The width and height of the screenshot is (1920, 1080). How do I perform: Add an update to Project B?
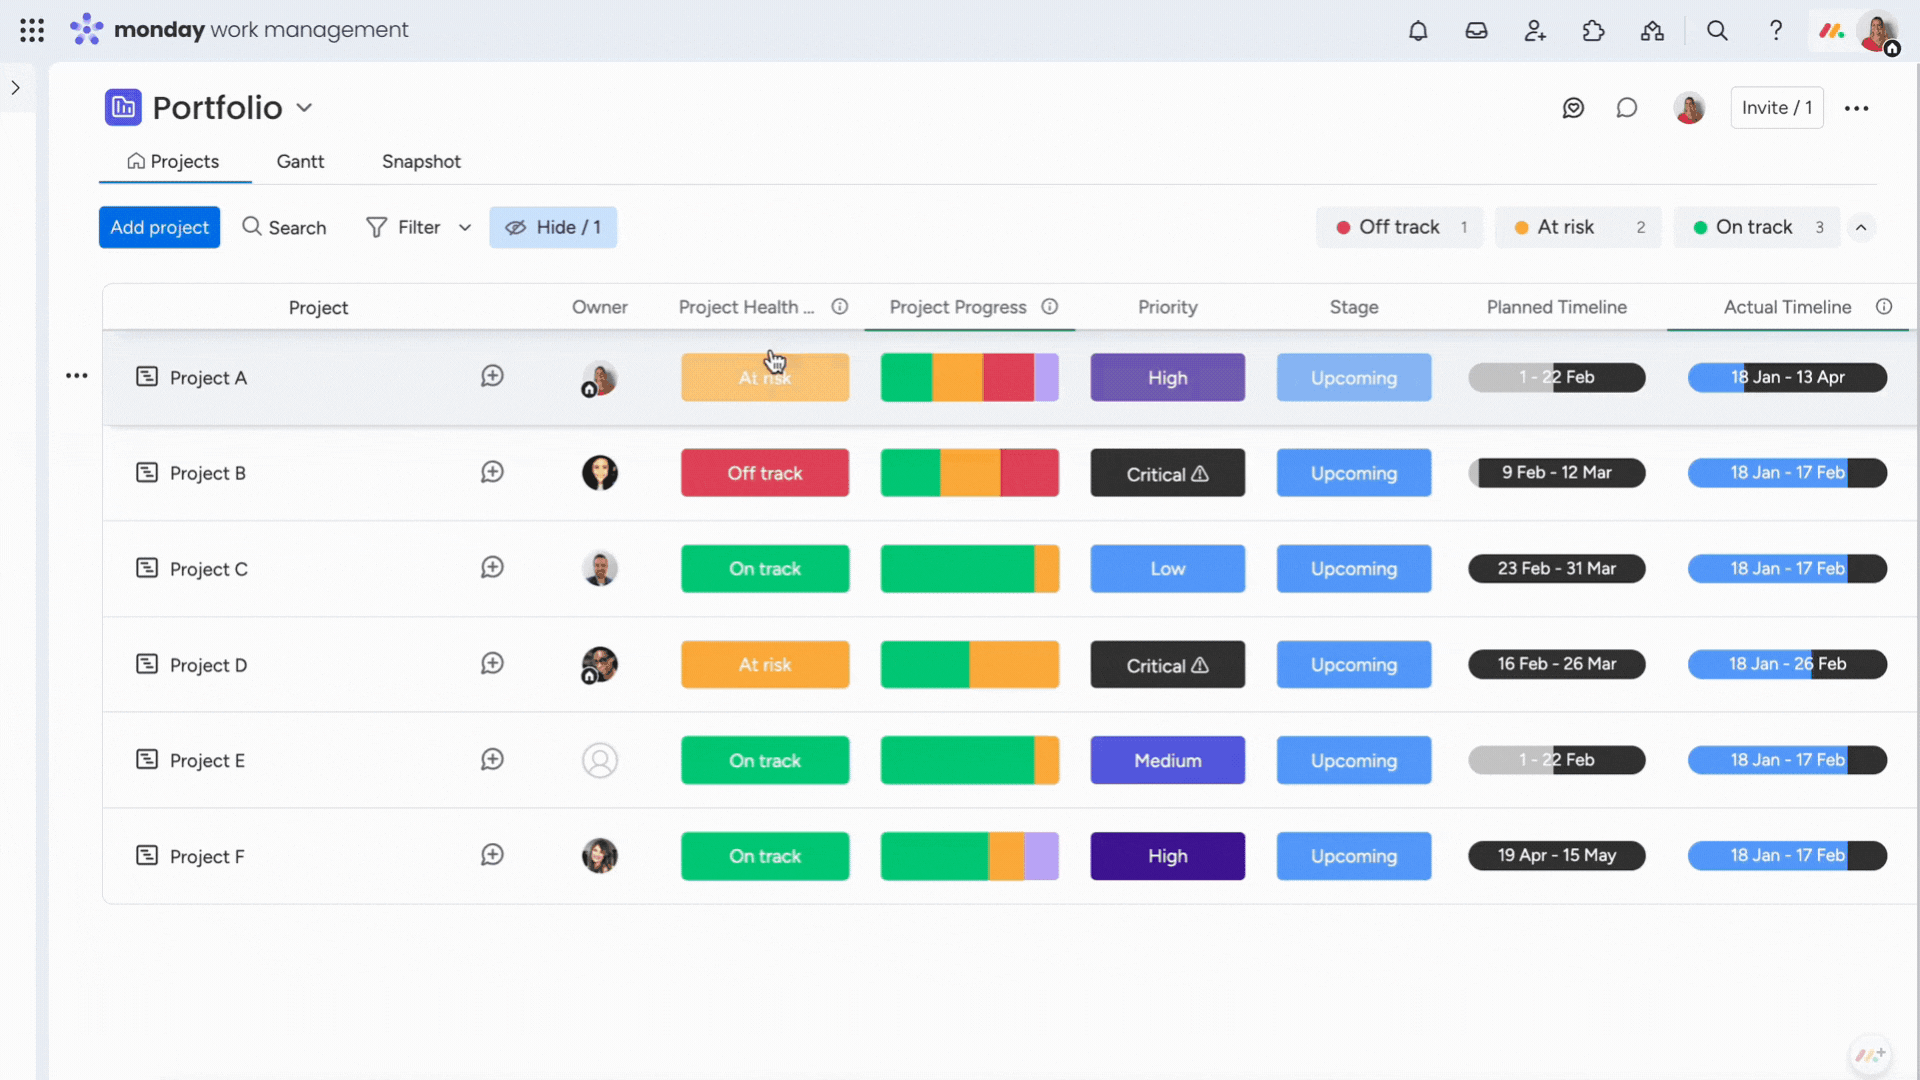pos(492,472)
